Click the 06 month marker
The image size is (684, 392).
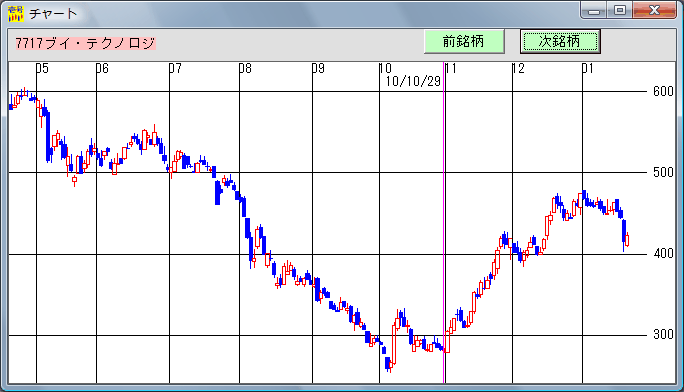pyautogui.click(x=102, y=68)
